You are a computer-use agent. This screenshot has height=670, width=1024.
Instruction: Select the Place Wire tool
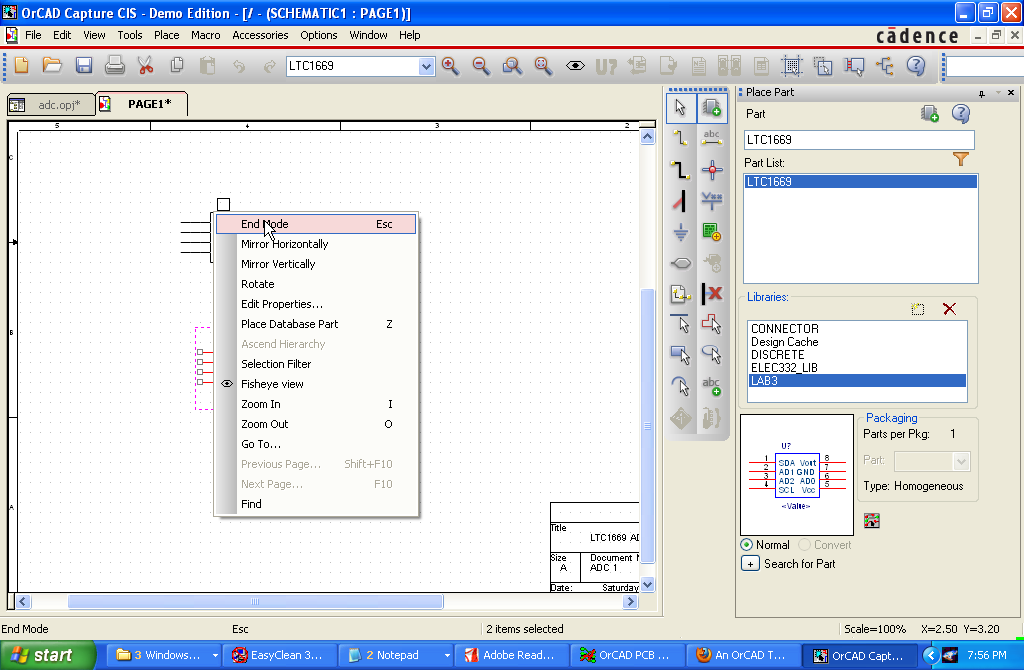pos(680,138)
